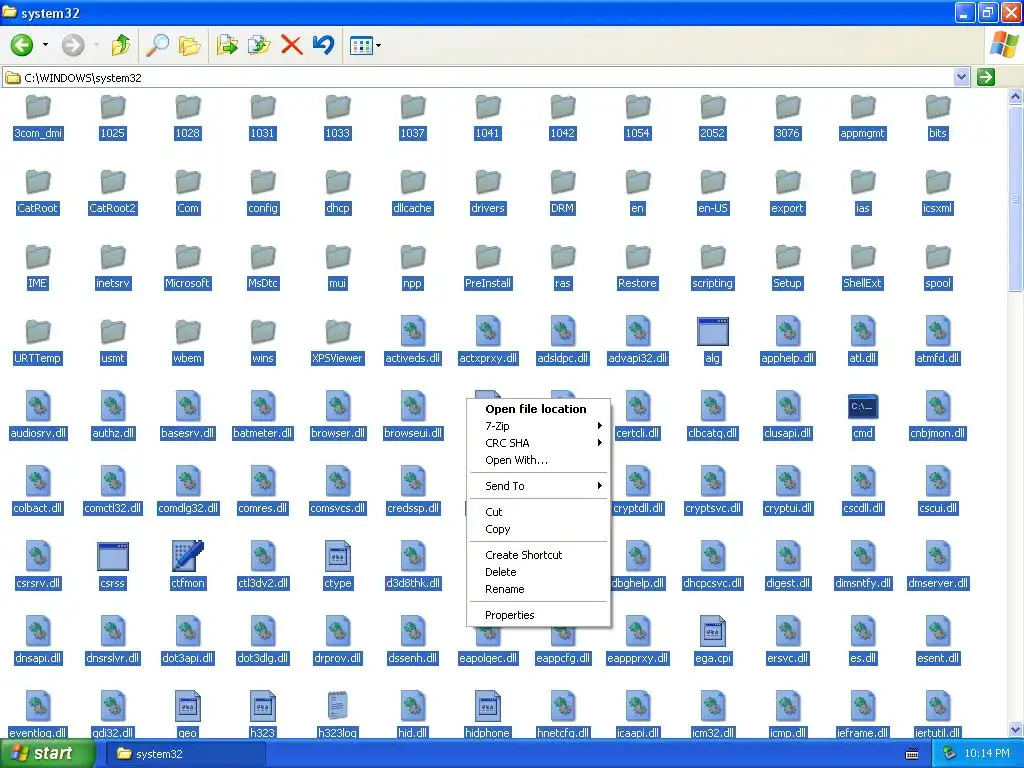The image size is (1024, 768).
Task: Select the ctfmon application icon
Action: click(187, 556)
